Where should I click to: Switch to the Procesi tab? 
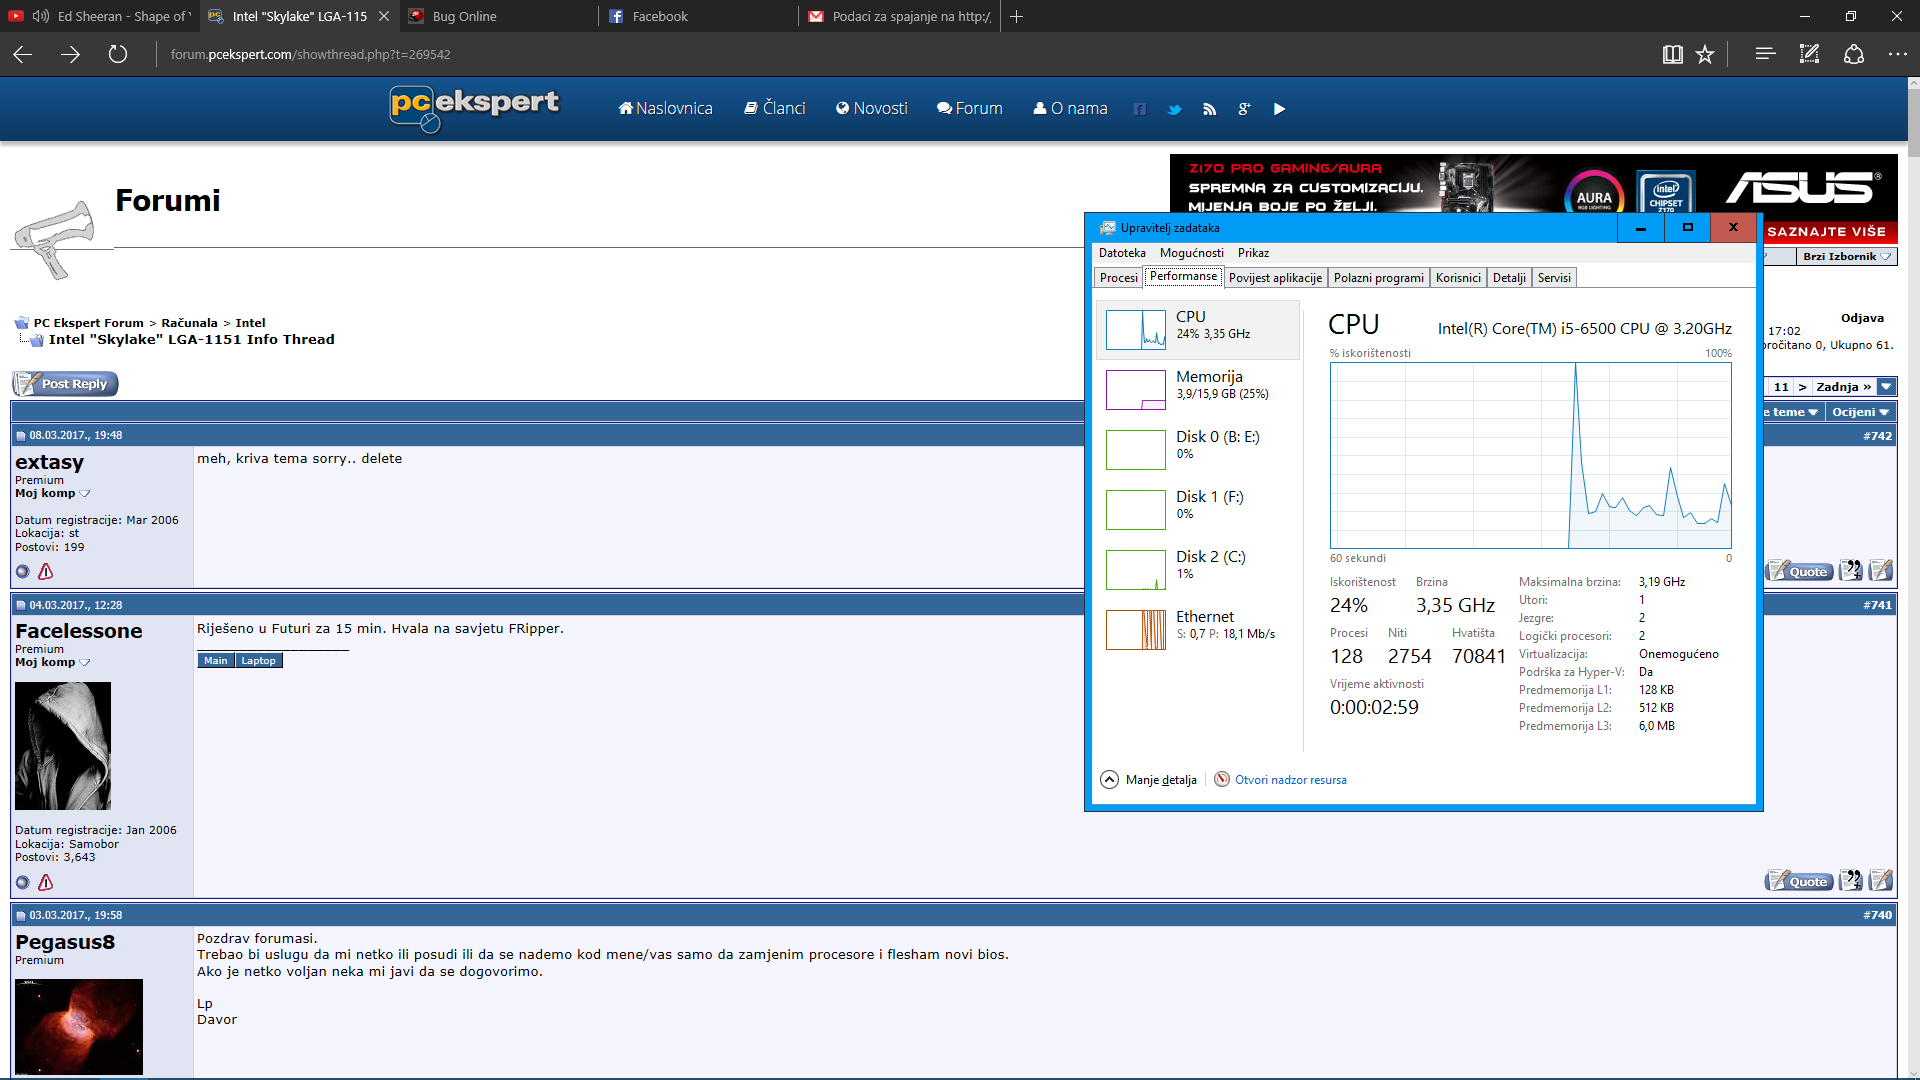pos(1118,278)
